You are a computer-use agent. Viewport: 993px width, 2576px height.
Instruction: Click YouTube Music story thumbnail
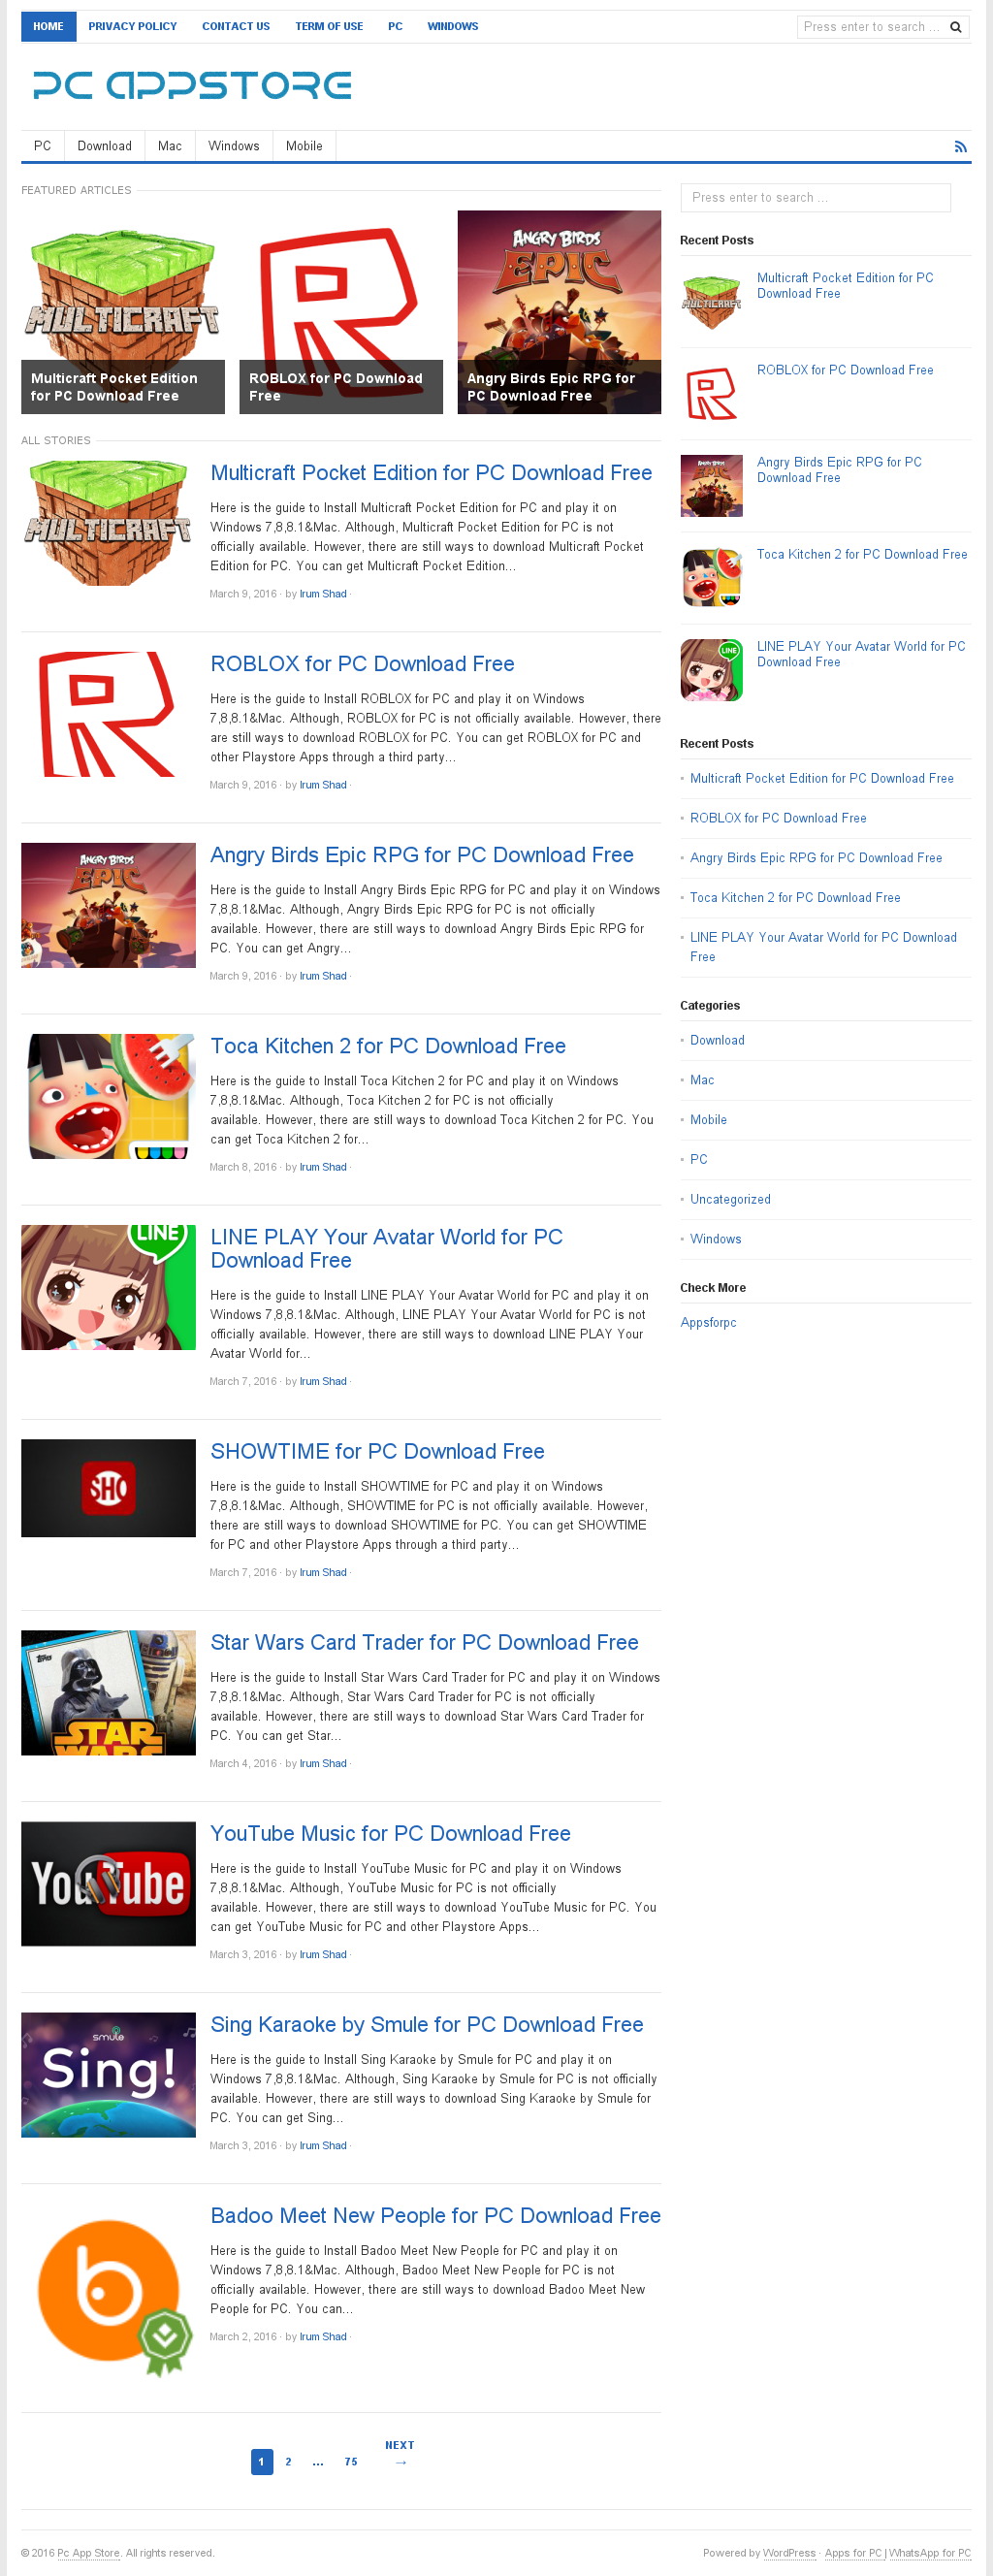pos(108,1884)
